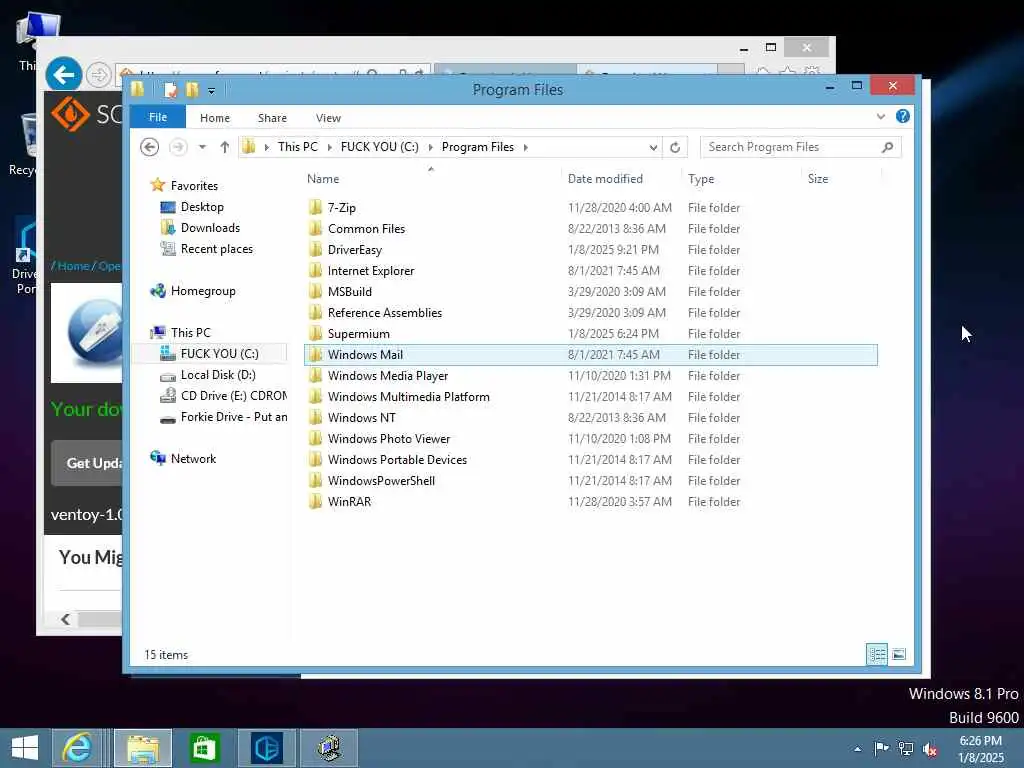Open Recent places in navigation pane
Image resolution: width=1024 pixels, height=768 pixels.
(x=216, y=249)
